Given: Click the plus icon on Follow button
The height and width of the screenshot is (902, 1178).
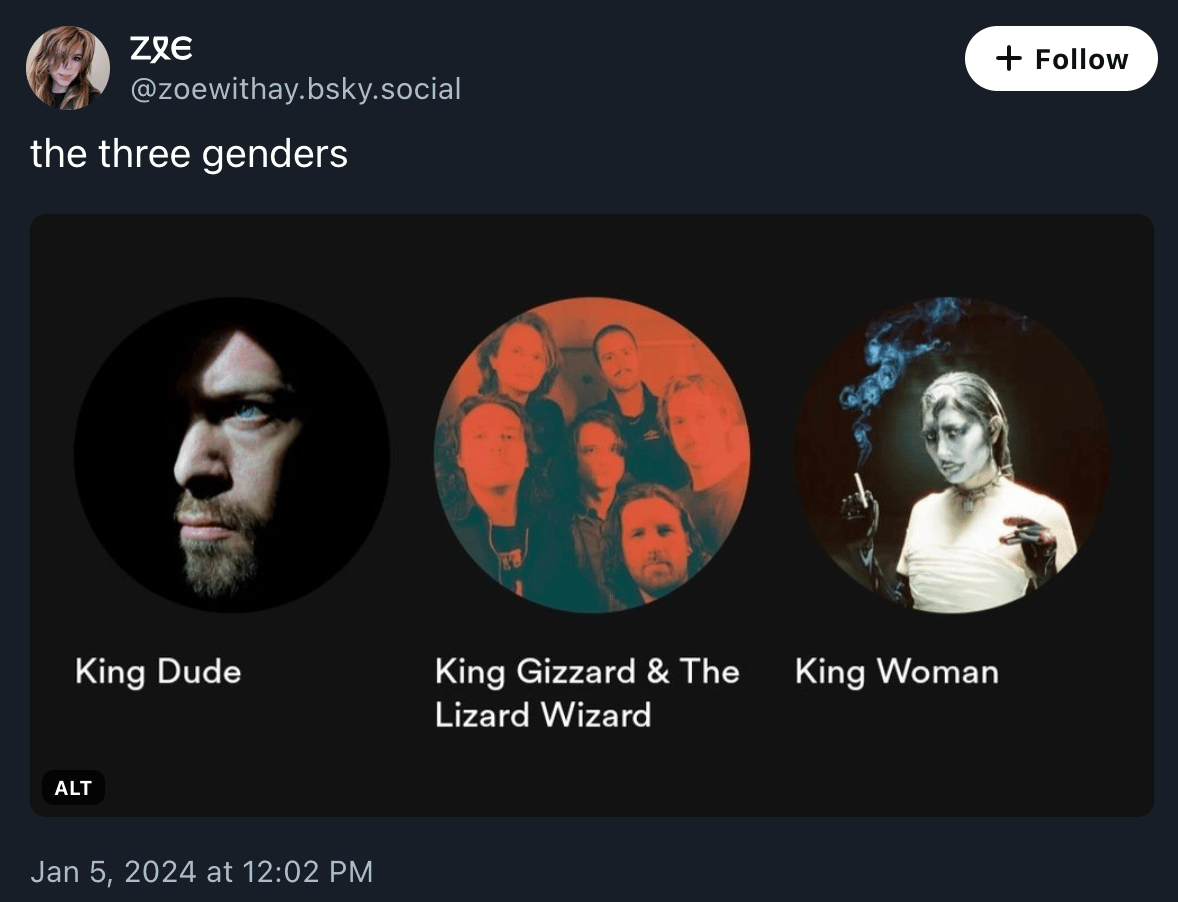Looking at the screenshot, I should (x=1009, y=59).
